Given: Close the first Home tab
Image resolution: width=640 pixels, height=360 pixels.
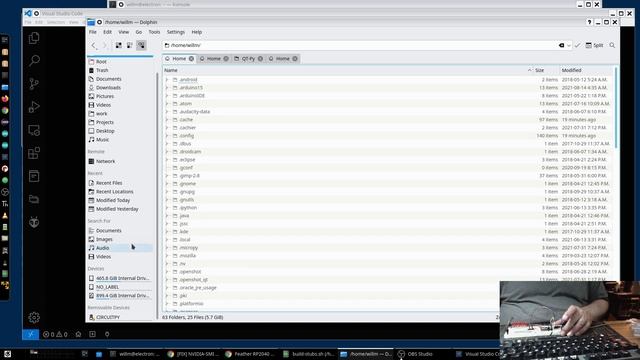Looking at the screenshot, I should [x=191, y=59].
